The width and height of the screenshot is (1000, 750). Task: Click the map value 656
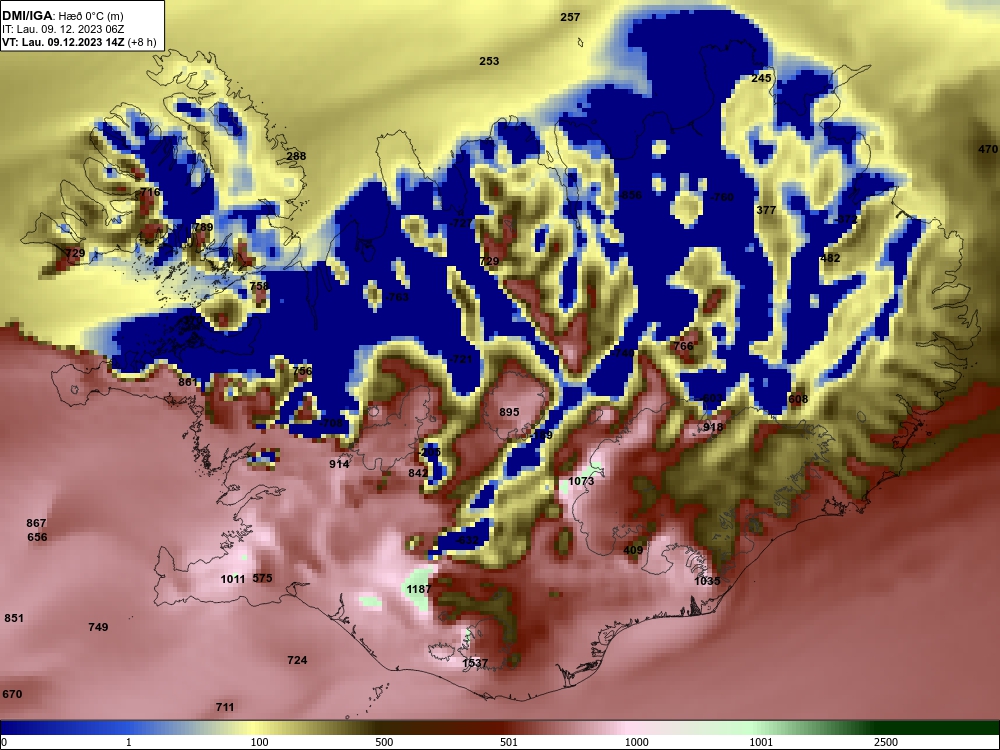point(38,537)
